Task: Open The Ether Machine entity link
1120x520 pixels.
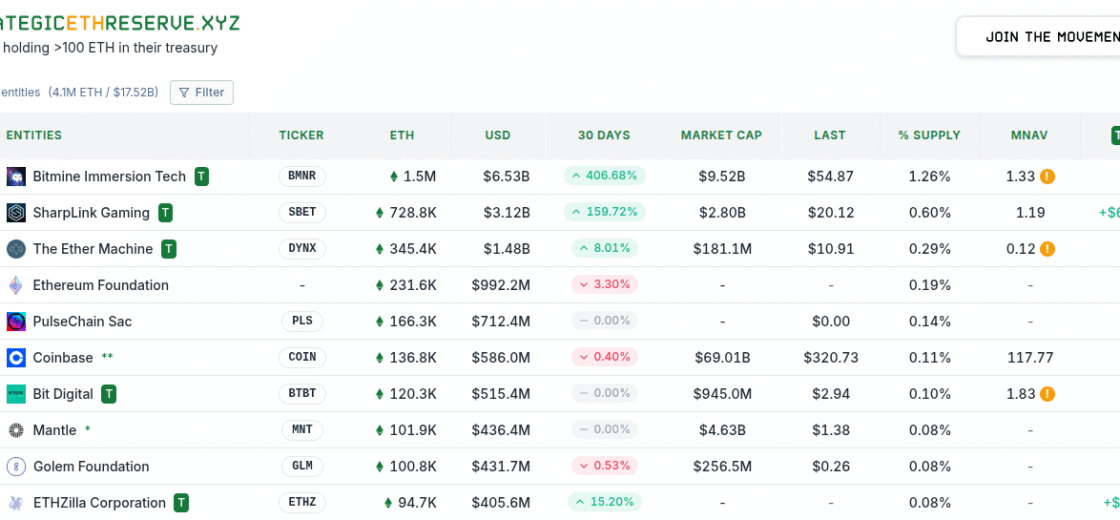Action: tap(93, 249)
